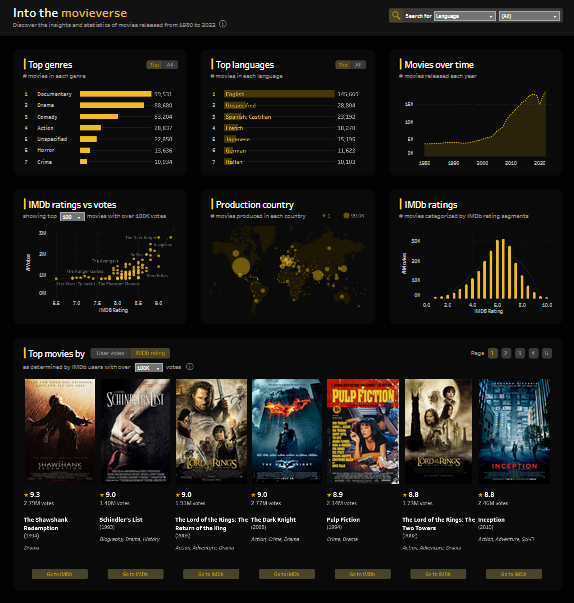This screenshot has height=603, width=574.
Task: Click Go to IMDb under Pulp Fiction
Action: (x=363, y=574)
